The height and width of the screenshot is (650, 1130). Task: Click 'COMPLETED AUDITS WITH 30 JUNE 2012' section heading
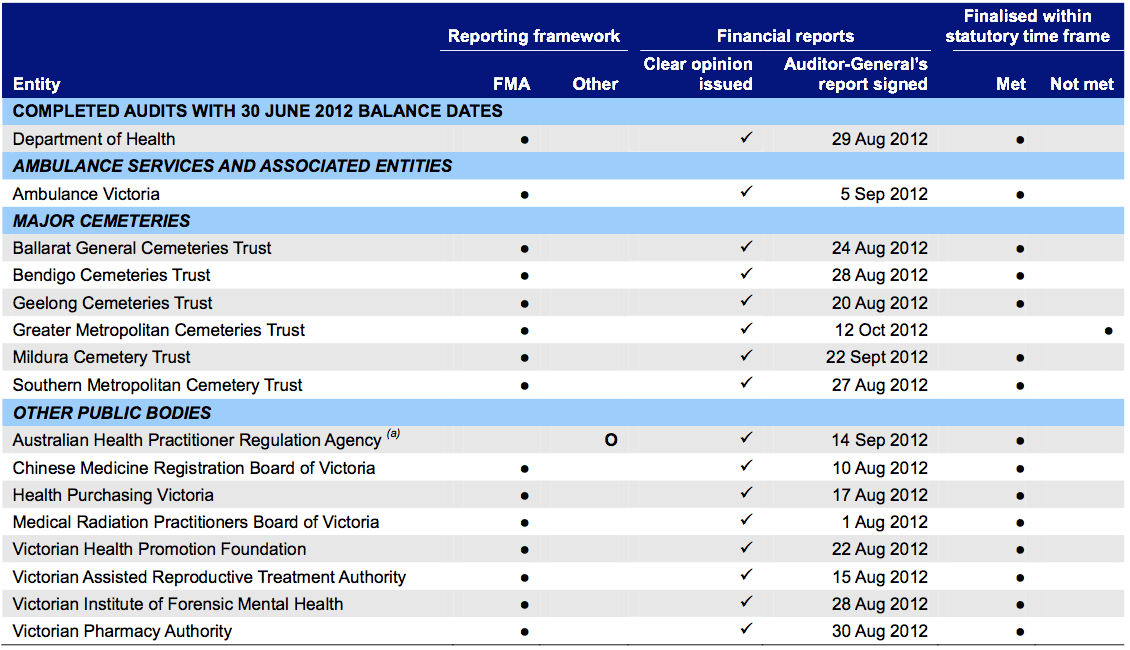[257, 112]
